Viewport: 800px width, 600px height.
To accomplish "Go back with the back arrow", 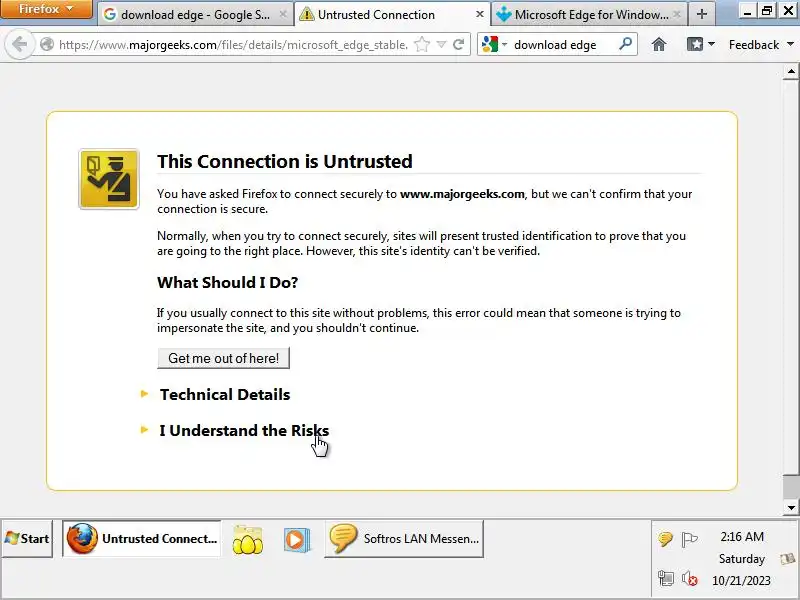I will (19, 44).
